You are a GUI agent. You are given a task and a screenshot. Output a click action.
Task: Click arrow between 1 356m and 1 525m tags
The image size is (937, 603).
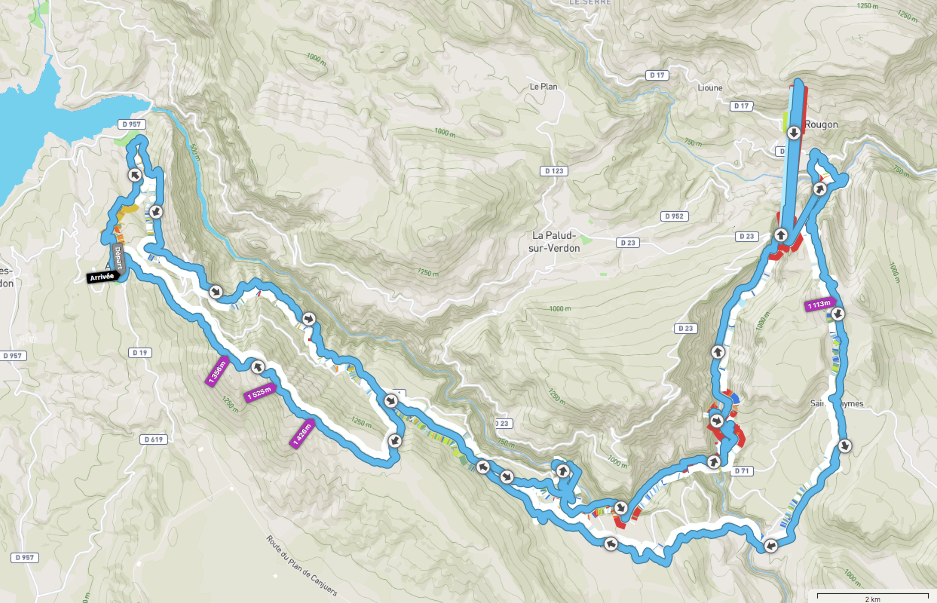coord(258,366)
